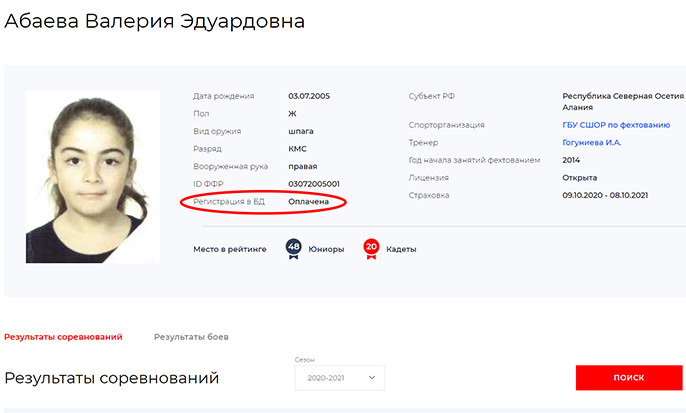The height and width of the screenshot is (413, 686).
Task: Select the red Результаты соревнований tab
Action: [x=63, y=337]
